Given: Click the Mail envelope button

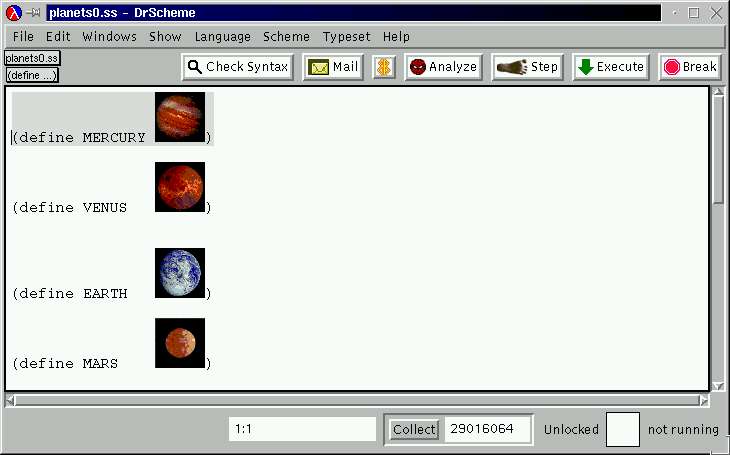Looking at the screenshot, I should coord(333,67).
